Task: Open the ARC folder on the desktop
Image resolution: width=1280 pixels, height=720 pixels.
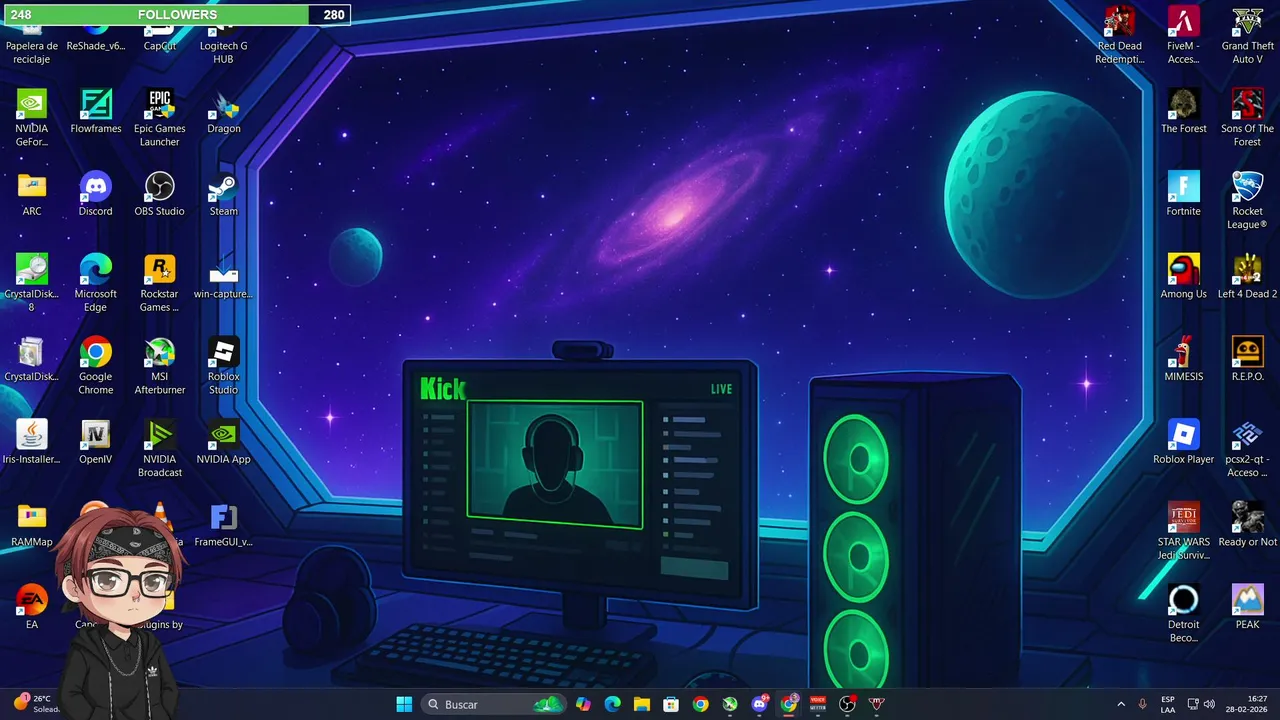Action: point(32,194)
